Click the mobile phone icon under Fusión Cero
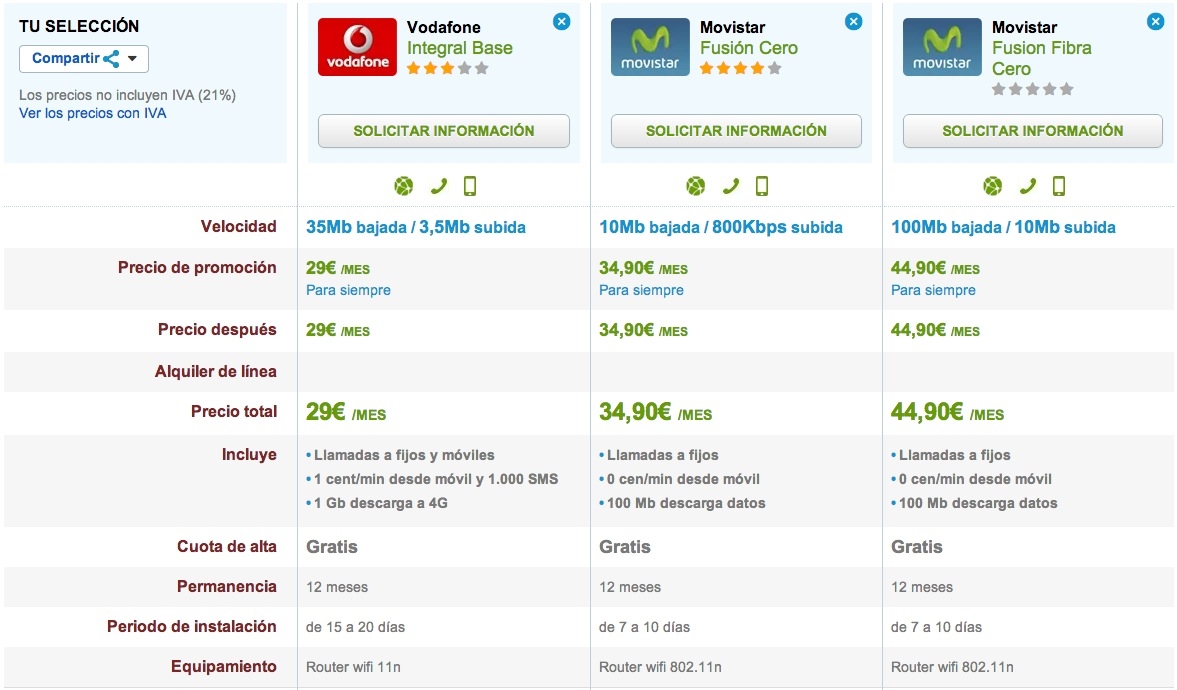The image size is (1177, 690). pyautogui.click(x=762, y=186)
